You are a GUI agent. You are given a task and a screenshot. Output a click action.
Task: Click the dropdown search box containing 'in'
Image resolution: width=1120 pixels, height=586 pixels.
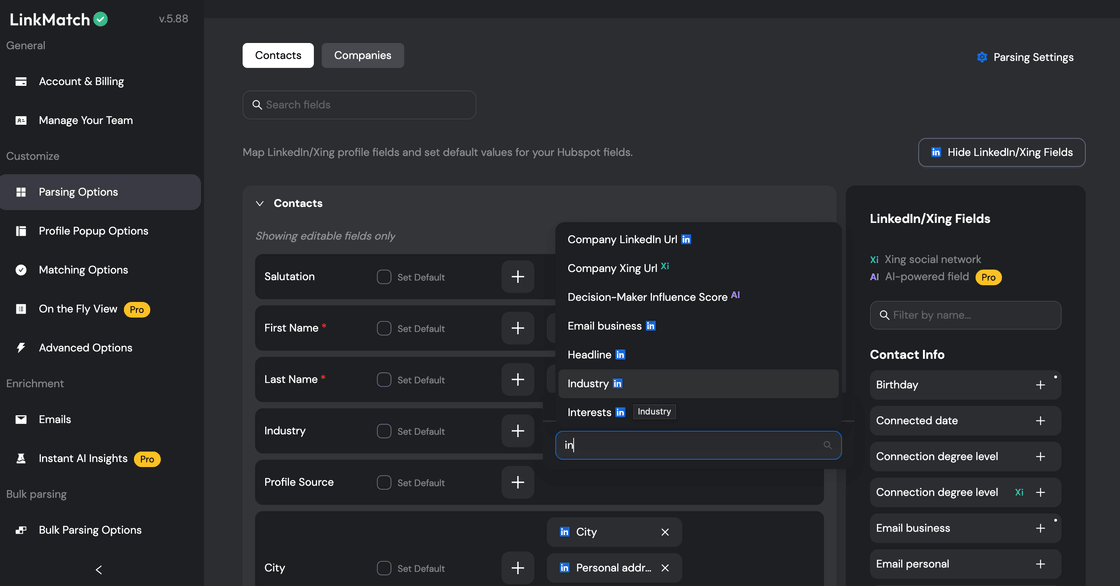tap(698, 445)
